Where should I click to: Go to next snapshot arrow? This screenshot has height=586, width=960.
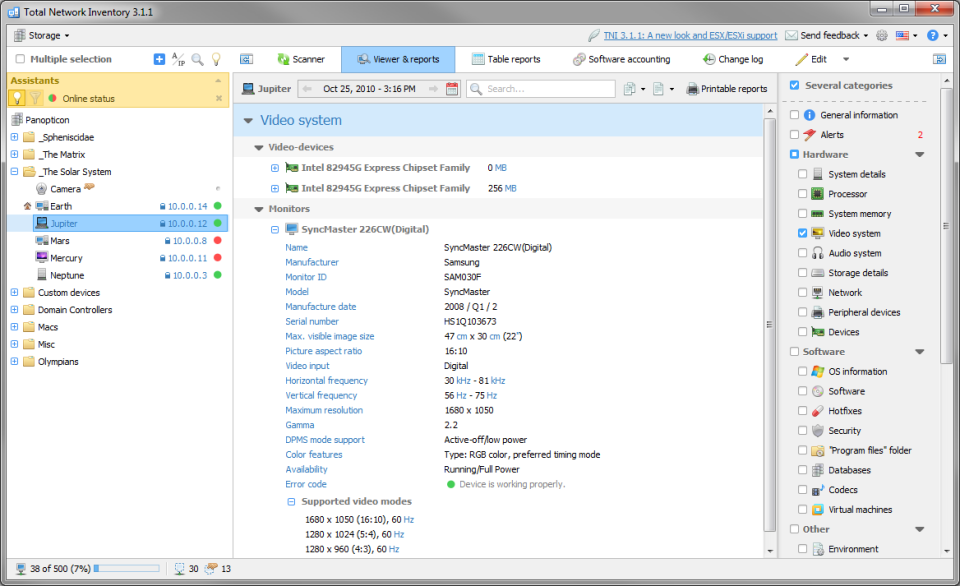coord(433,89)
